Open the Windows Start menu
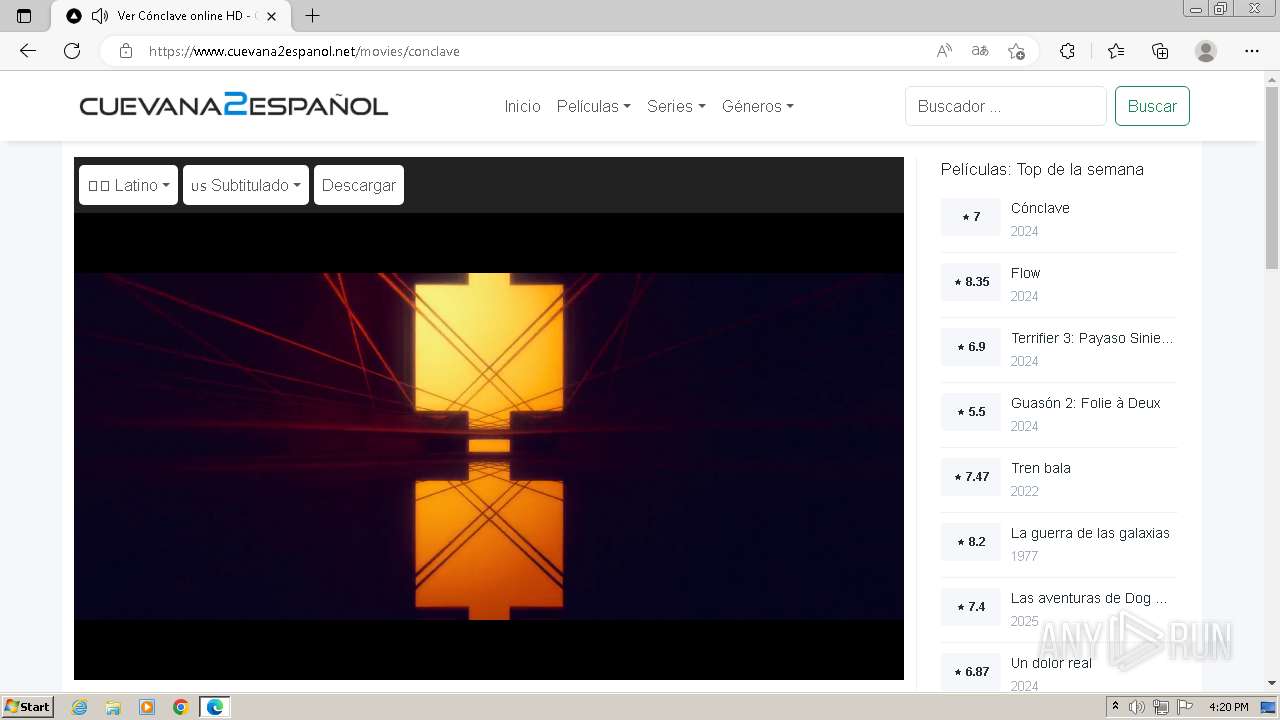The image size is (1280, 720). click(x=28, y=707)
